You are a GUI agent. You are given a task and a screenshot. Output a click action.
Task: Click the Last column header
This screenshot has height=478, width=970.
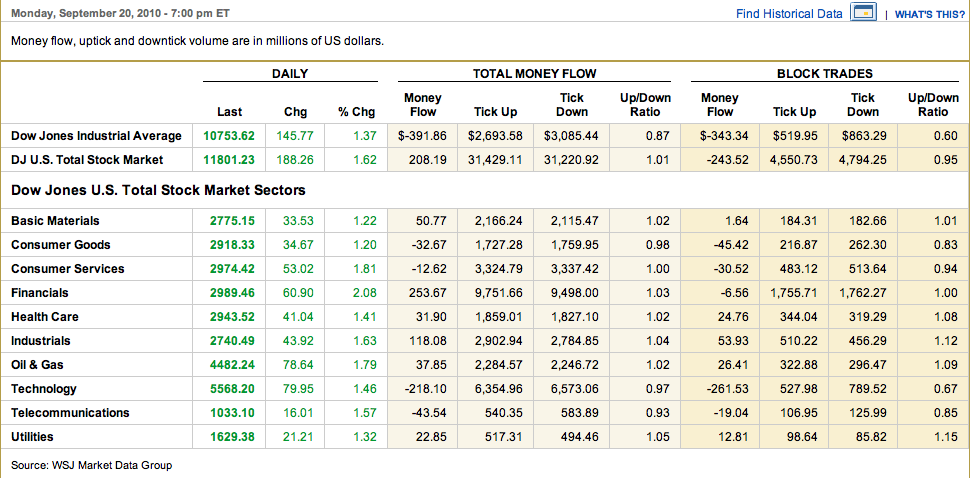(x=230, y=112)
